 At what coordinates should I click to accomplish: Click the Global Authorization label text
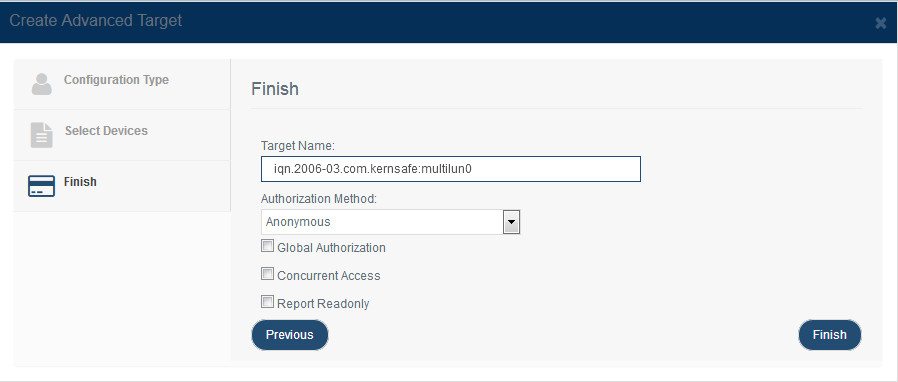[x=331, y=248]
